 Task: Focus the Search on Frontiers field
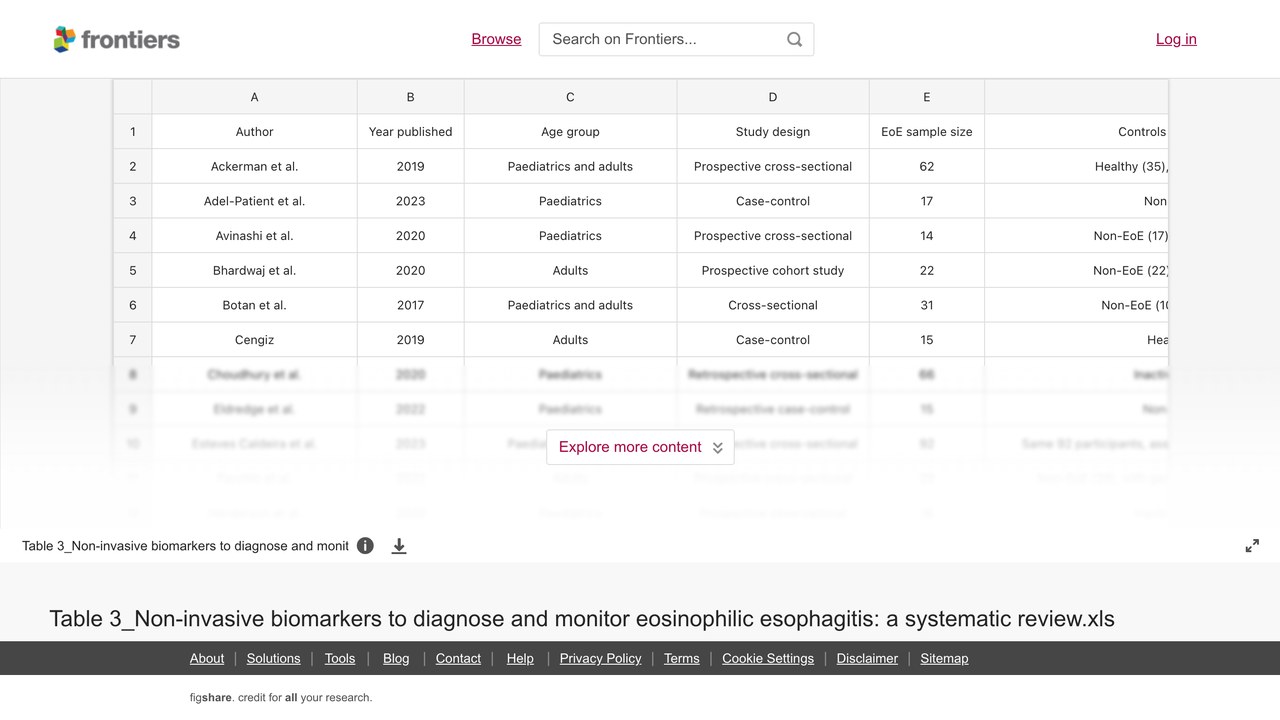pyautogui.click(x=676, y=39)
